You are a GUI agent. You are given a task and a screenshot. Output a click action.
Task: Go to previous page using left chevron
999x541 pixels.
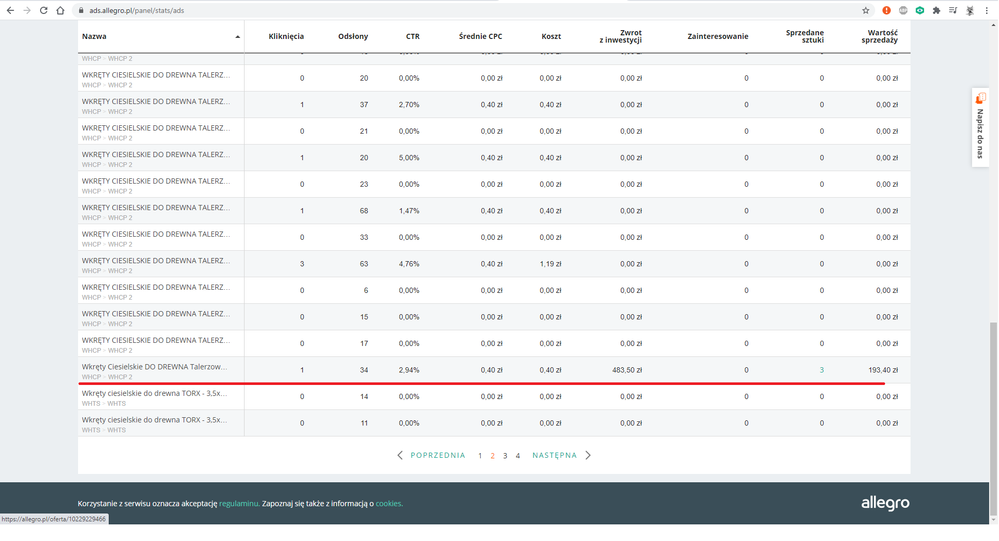click(x=401, y=455)
